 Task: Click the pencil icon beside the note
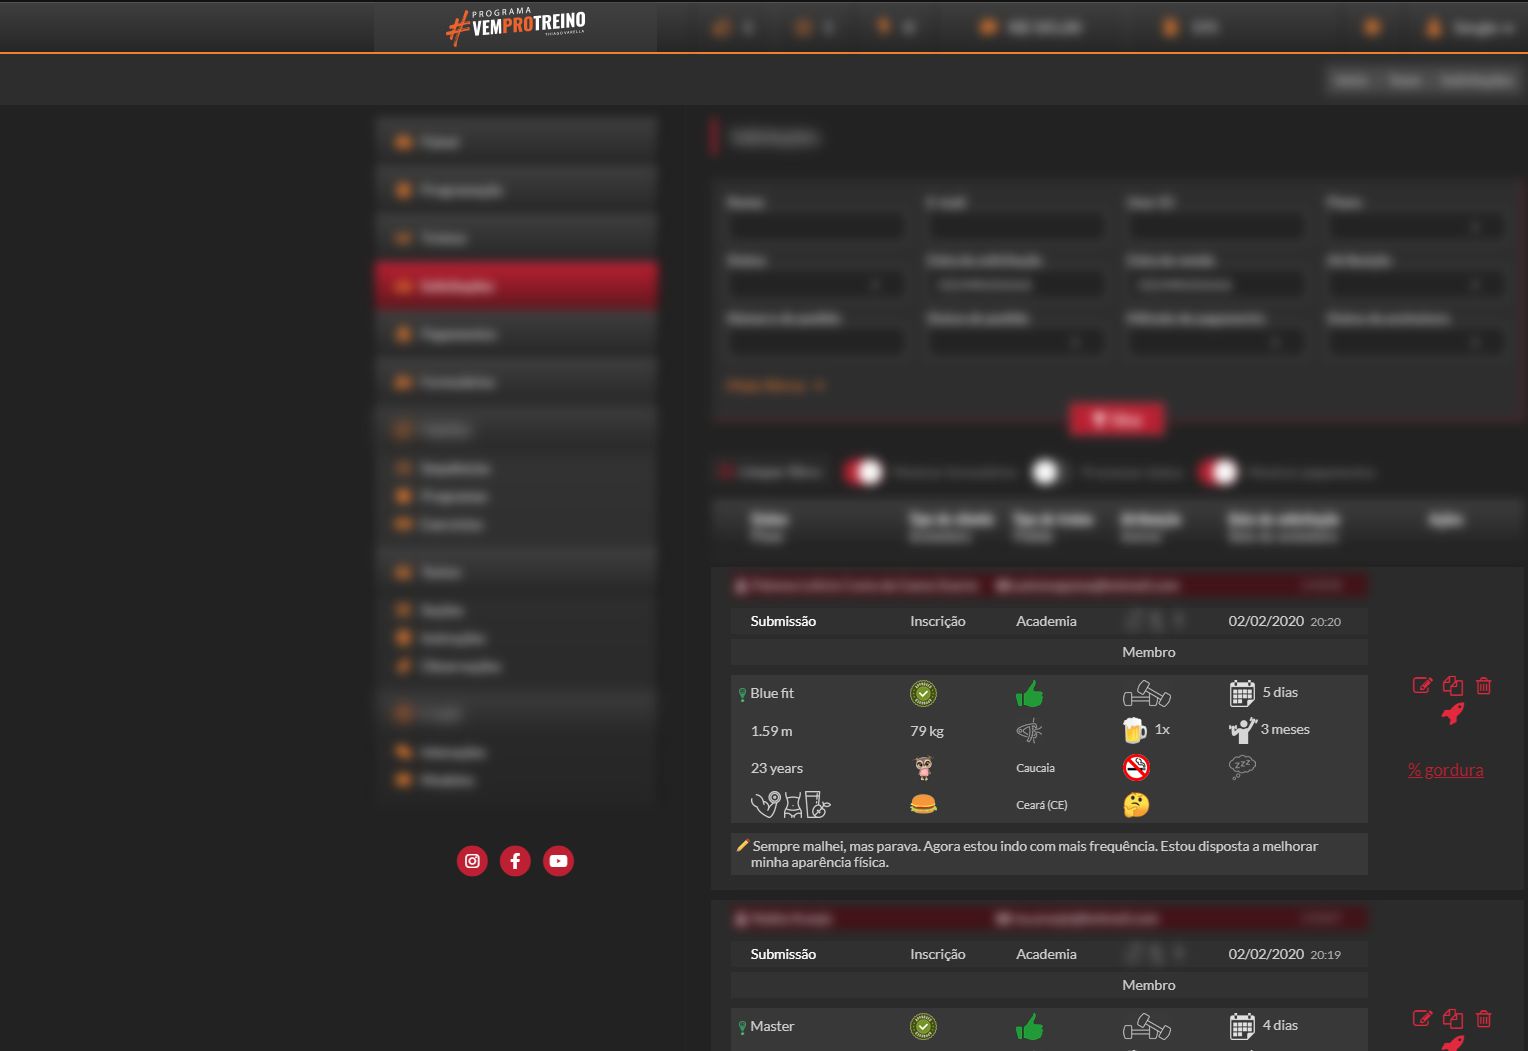point(742,846)
